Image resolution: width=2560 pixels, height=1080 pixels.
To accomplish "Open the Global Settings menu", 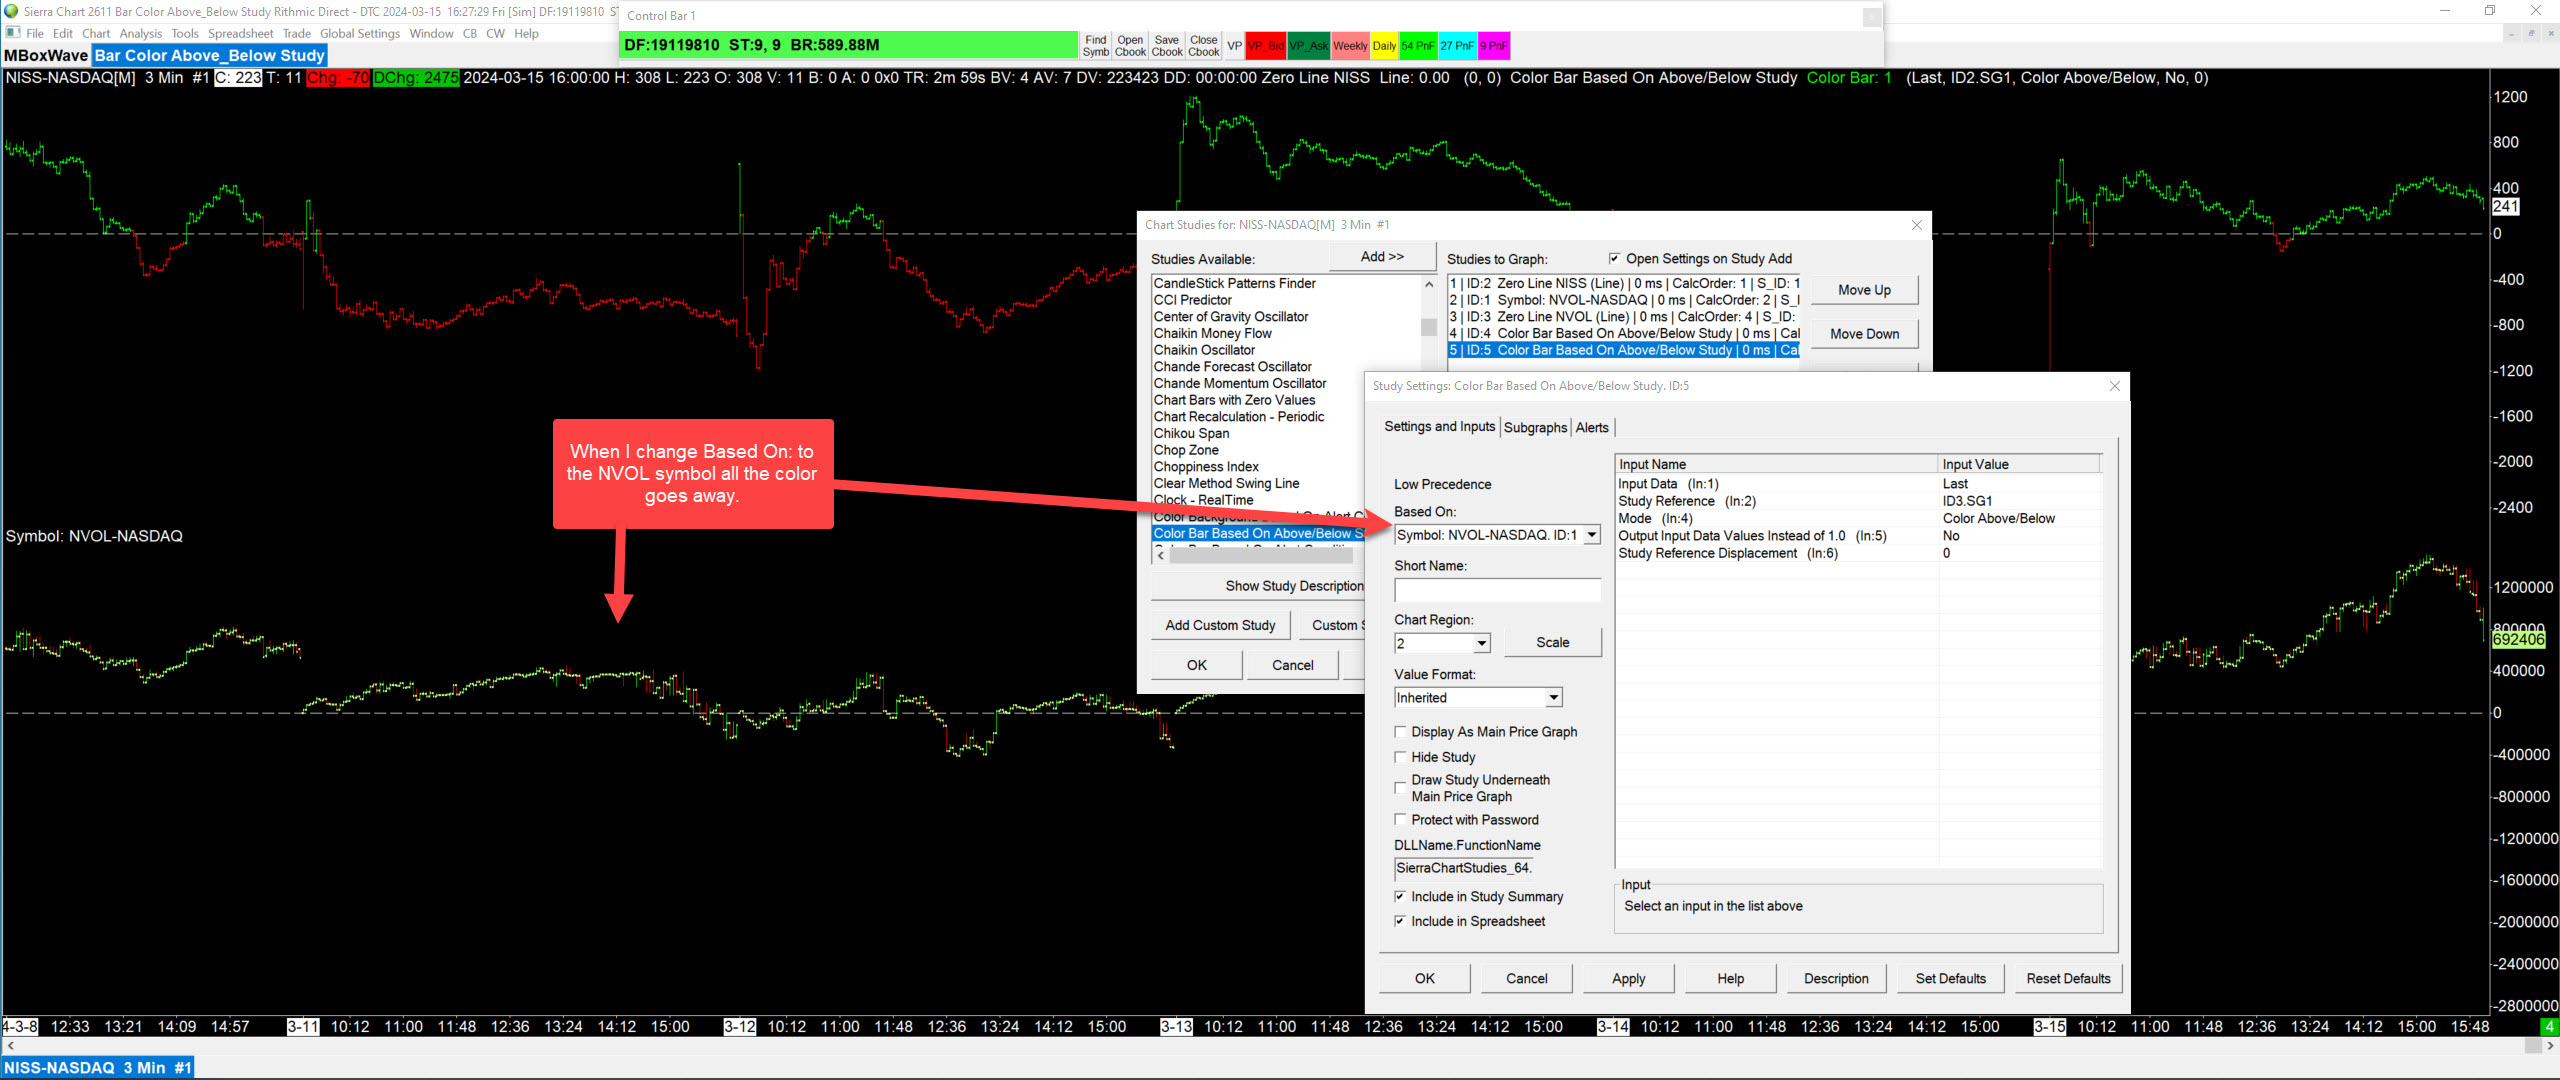I will coord(359,33).
